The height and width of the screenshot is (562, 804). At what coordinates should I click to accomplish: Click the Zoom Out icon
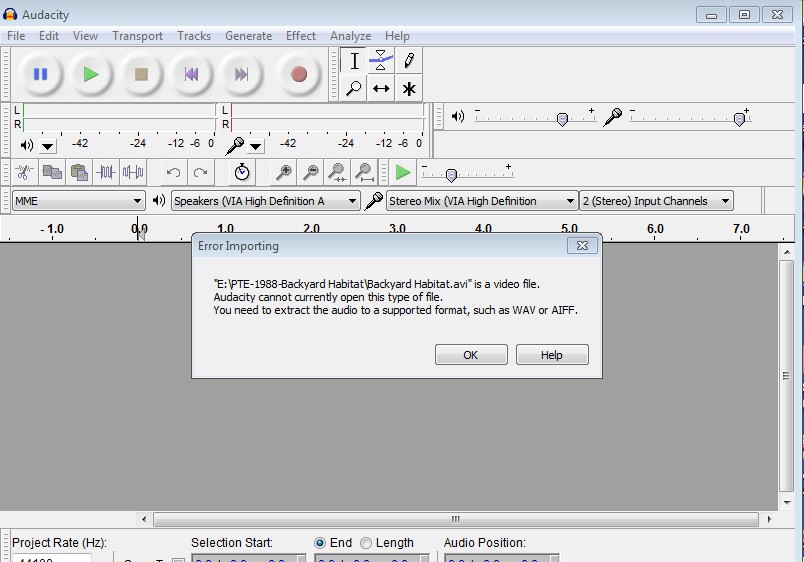tap(311, 172)
